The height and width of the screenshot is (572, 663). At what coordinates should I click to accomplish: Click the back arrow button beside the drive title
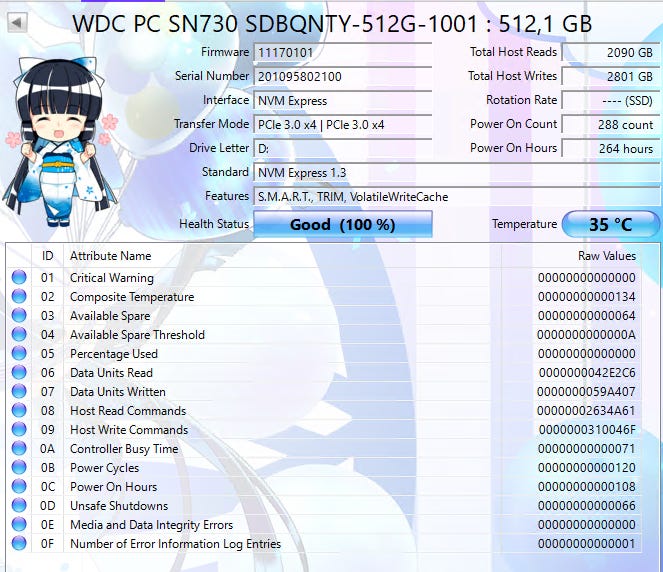17,22
